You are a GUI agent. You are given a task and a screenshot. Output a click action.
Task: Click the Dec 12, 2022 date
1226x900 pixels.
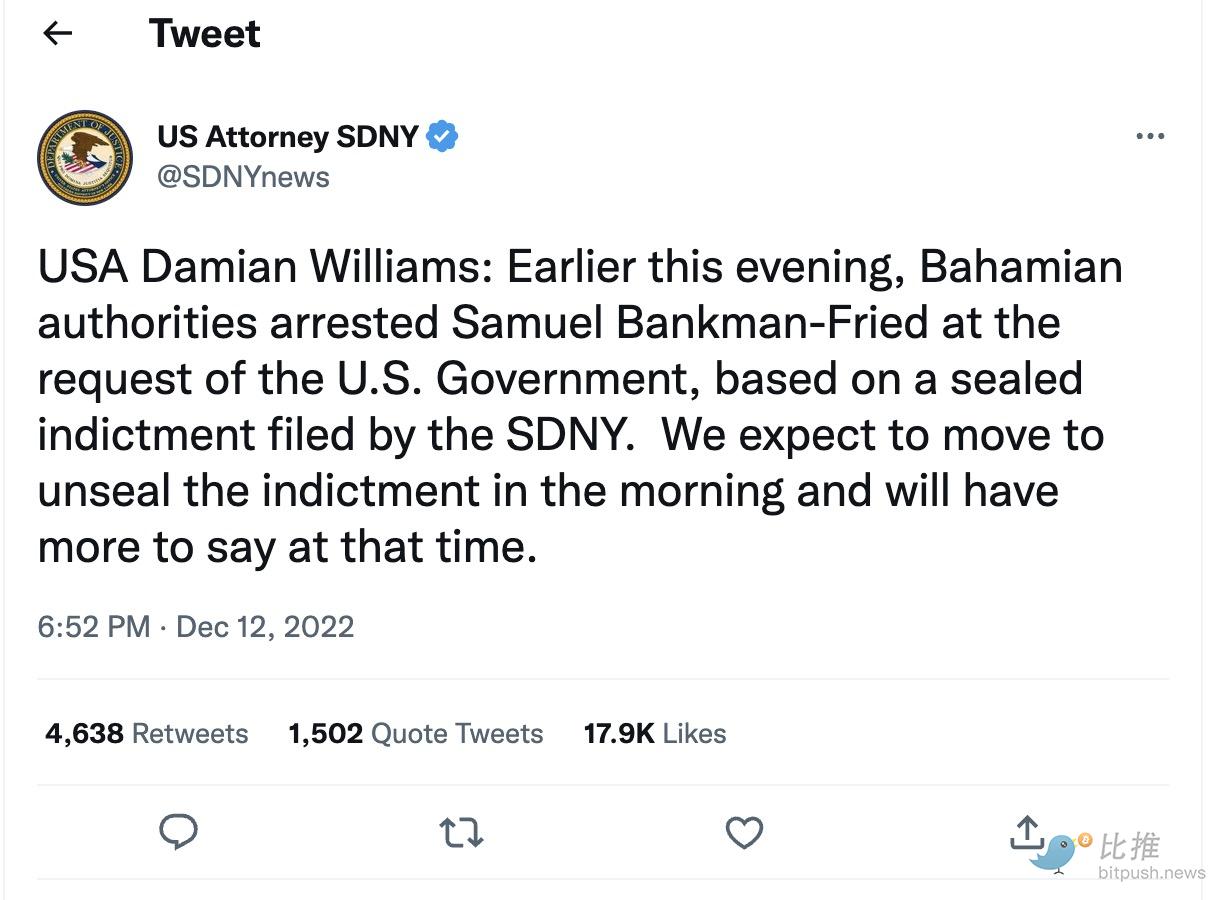[265, 627]
